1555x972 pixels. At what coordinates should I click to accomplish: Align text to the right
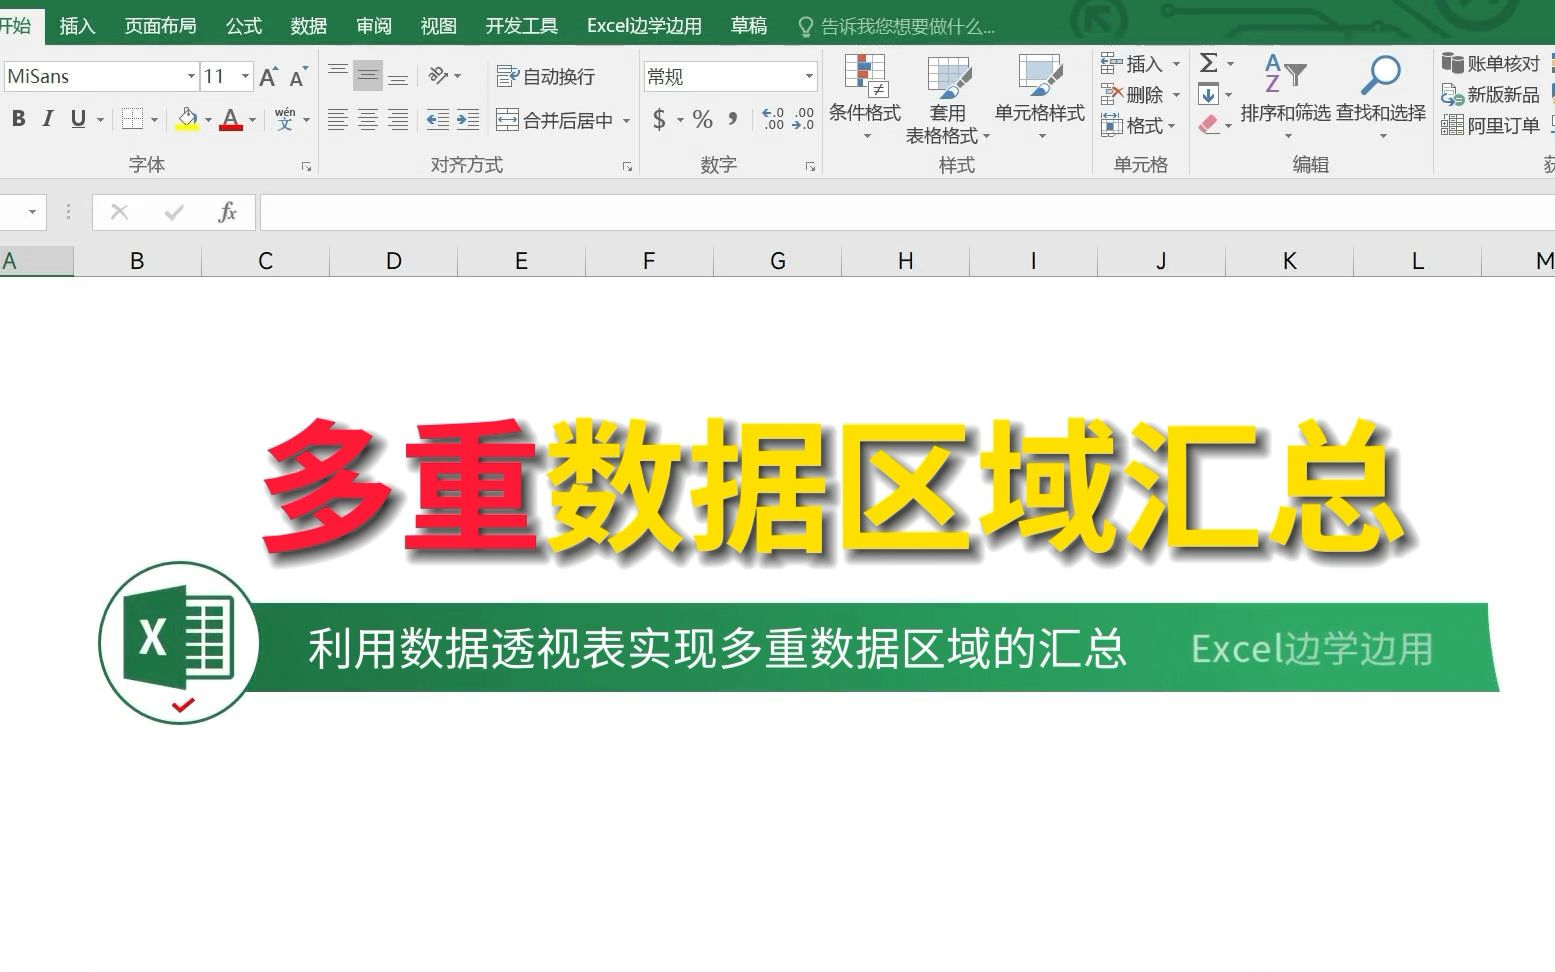click(398, 120)
